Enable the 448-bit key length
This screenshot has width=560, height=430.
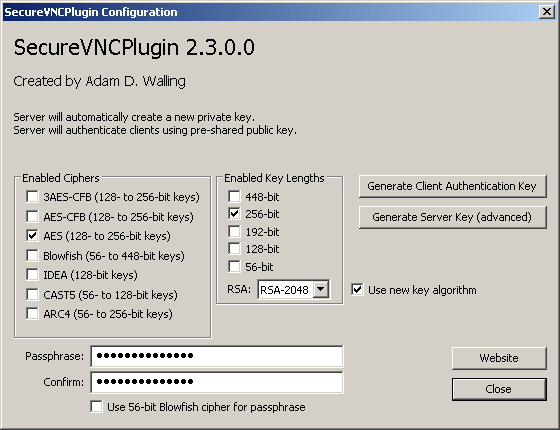[x=234, y=196]
